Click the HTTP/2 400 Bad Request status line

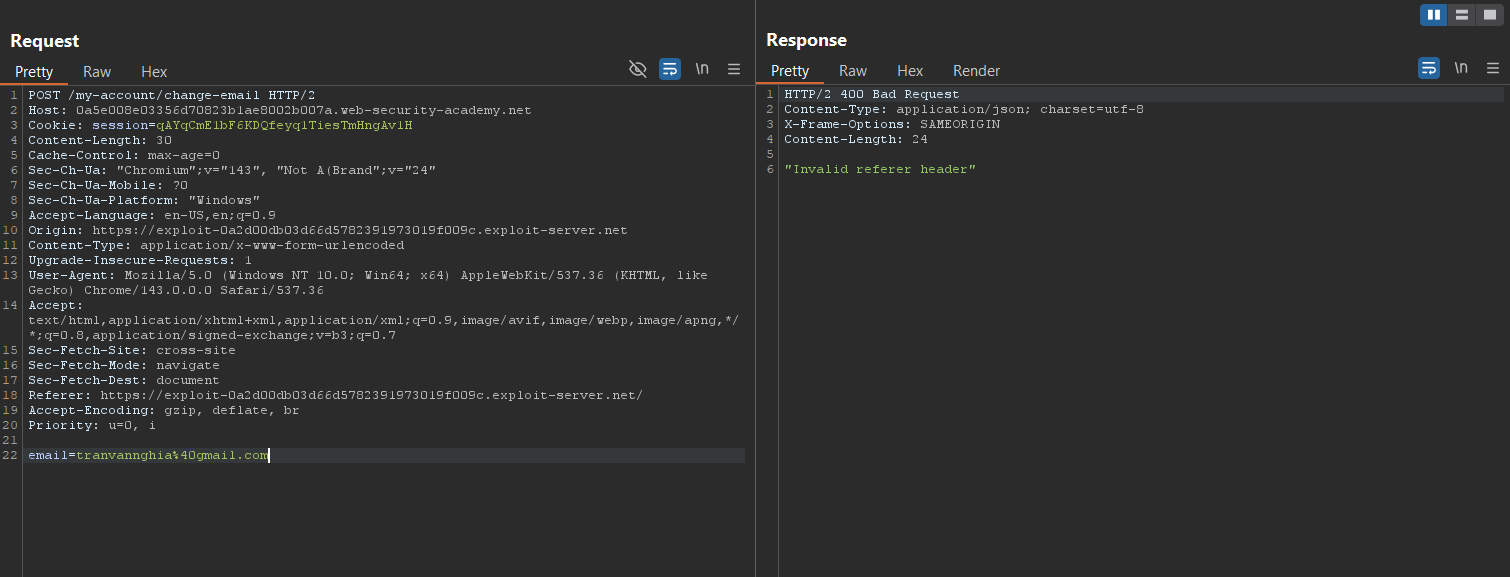(x=872, y=94)
